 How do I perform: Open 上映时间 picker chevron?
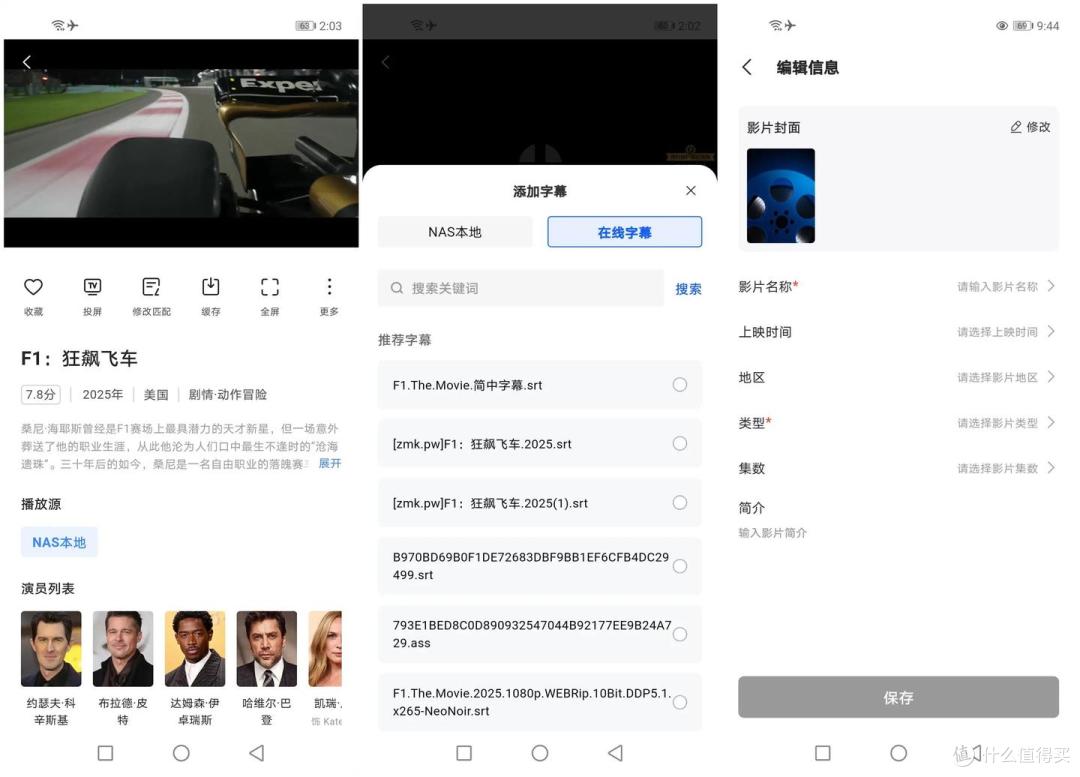(x=1051, y=331)
